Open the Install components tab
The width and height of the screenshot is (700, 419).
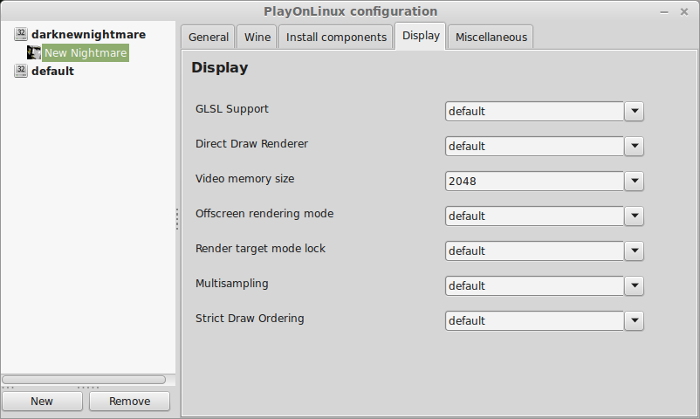point(336,37)
